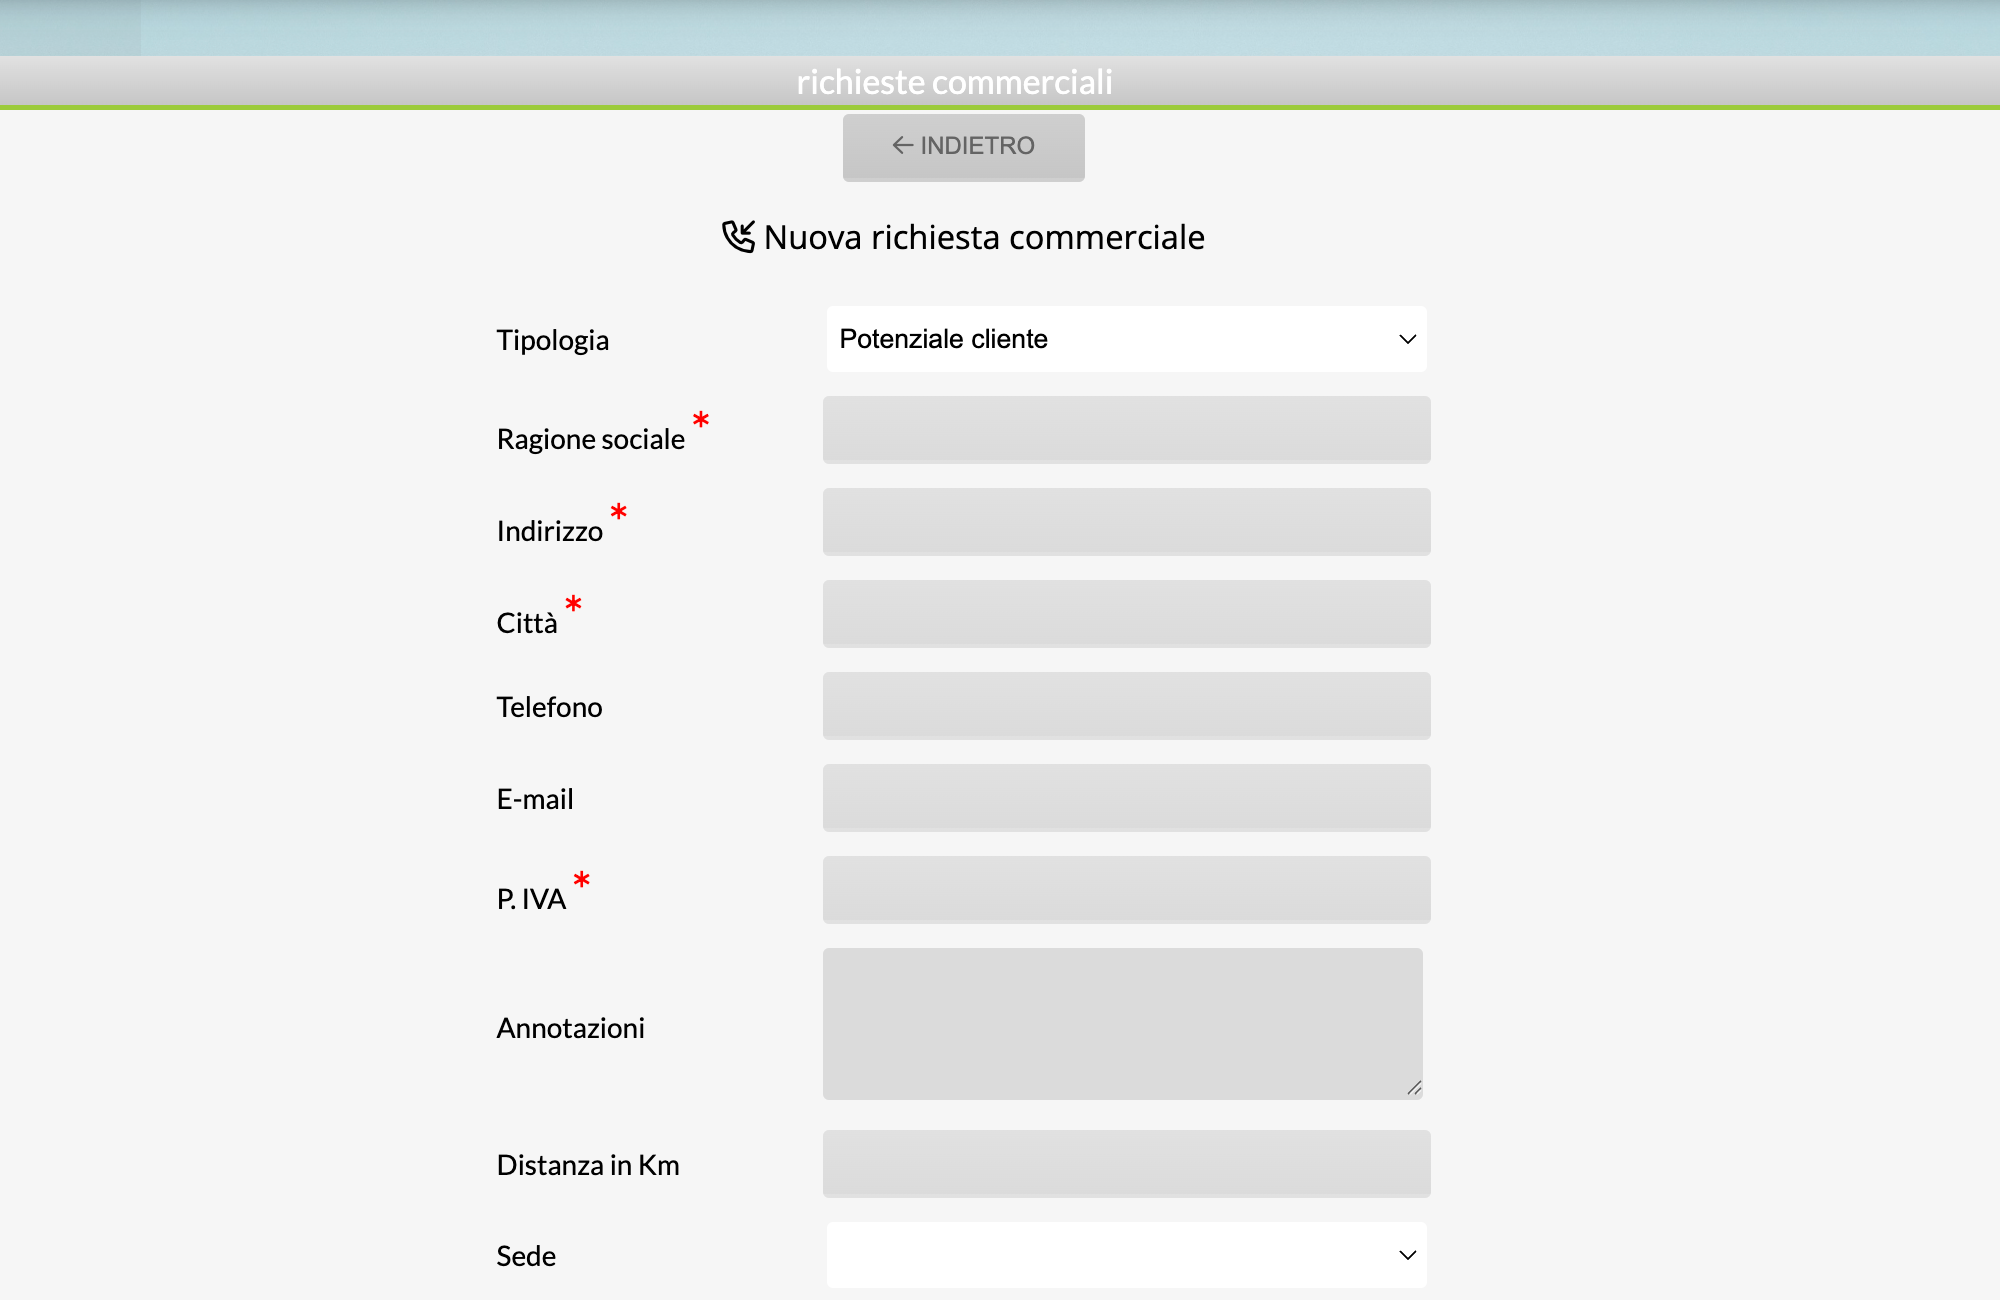Click into the Indirizzo text field

1126,522
